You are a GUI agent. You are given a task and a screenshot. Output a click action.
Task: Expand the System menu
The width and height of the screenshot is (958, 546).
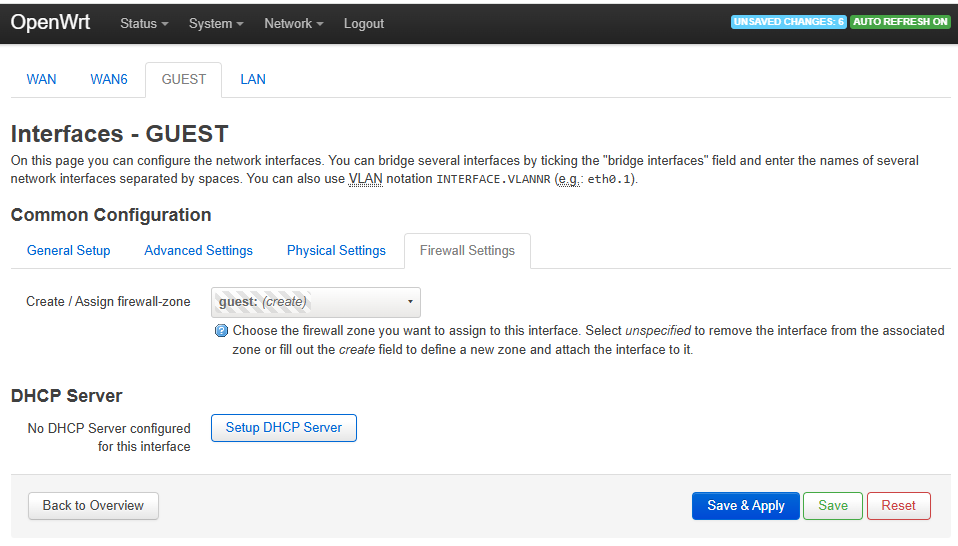coord(216,23)
